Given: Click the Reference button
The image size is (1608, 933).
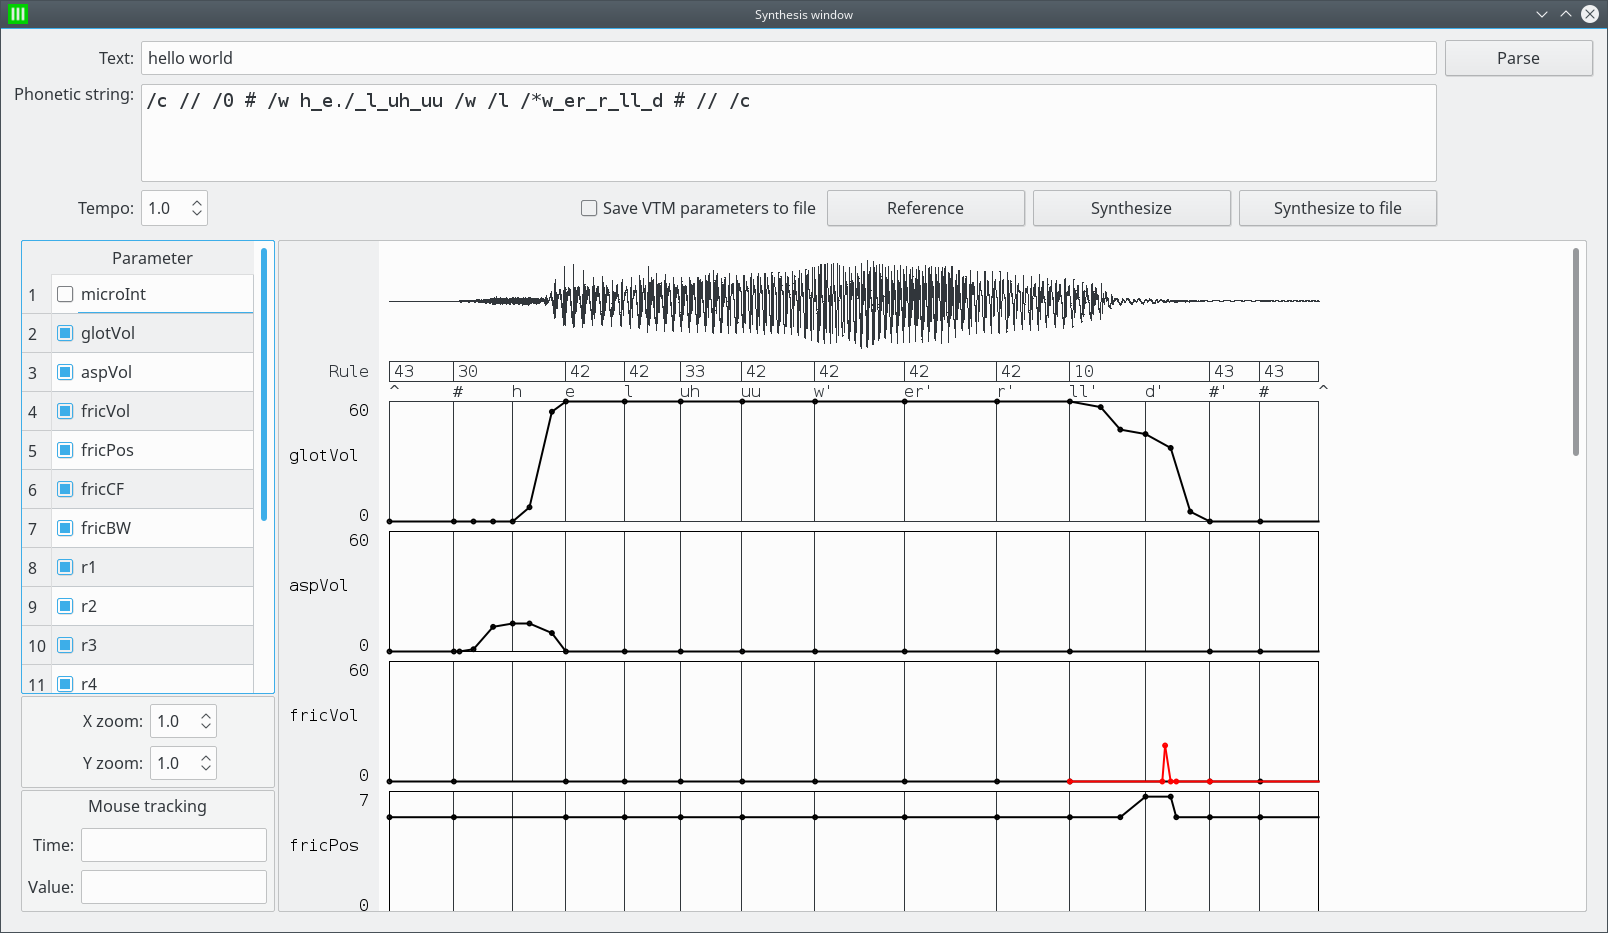Looking at the screenshot, I should click(925, 208).
